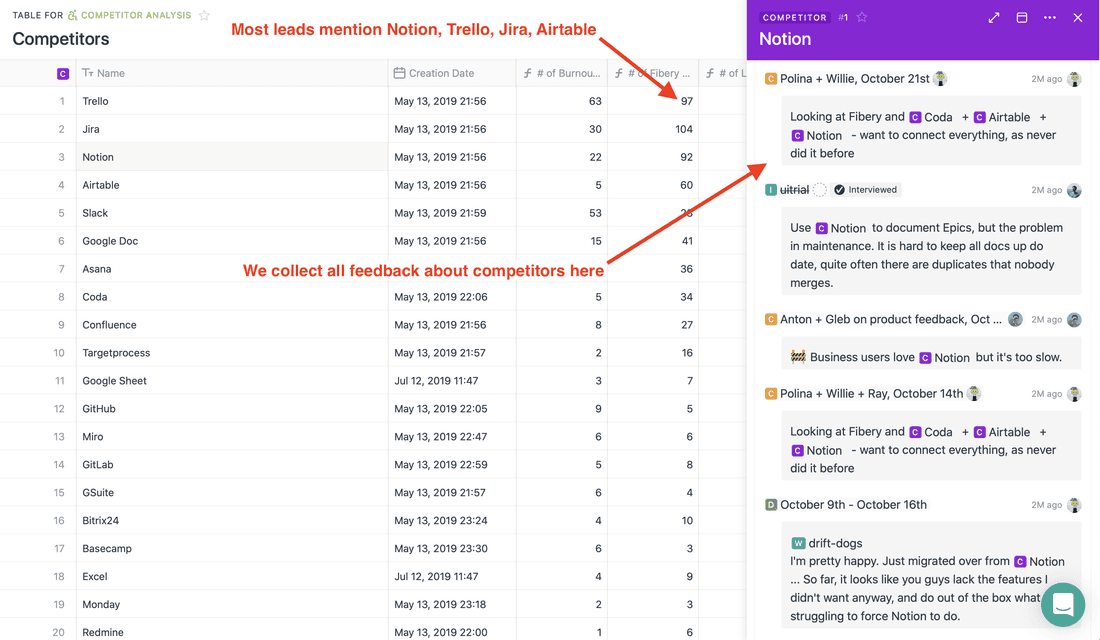Close the Notion side panel

[1077, 18]
